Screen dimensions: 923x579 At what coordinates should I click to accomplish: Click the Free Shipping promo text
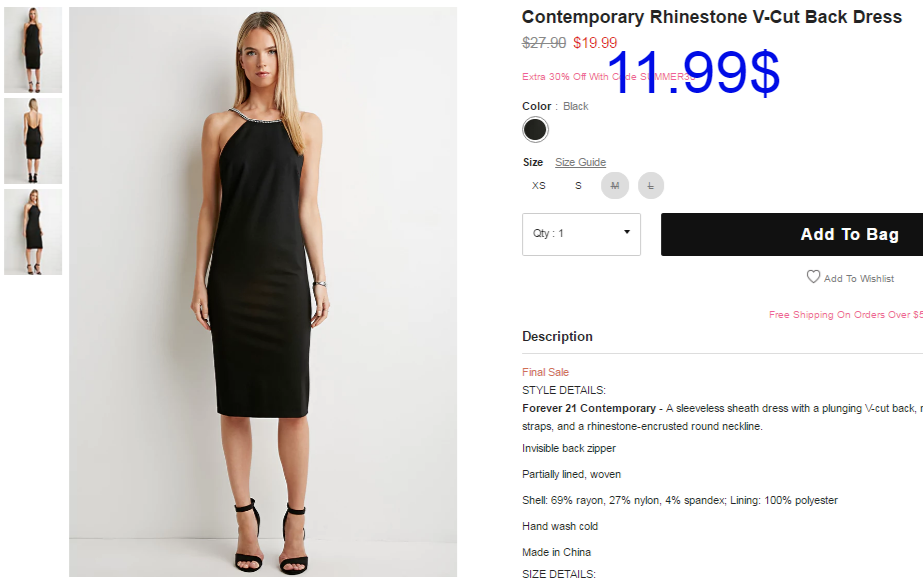pos(846,315)
